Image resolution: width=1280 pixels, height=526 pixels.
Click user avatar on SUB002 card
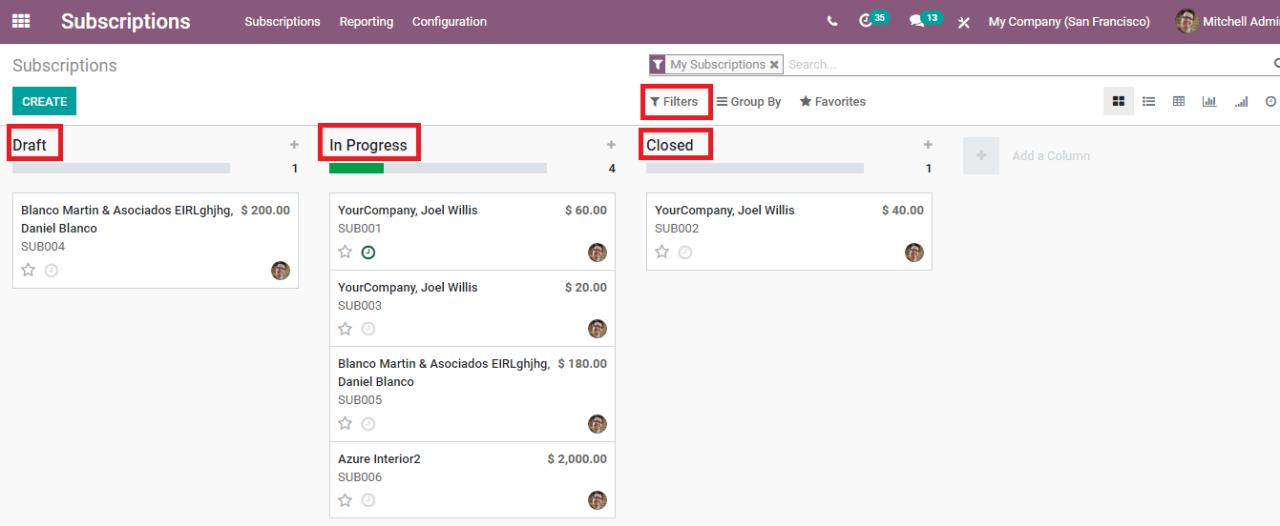tap(914, 252)
